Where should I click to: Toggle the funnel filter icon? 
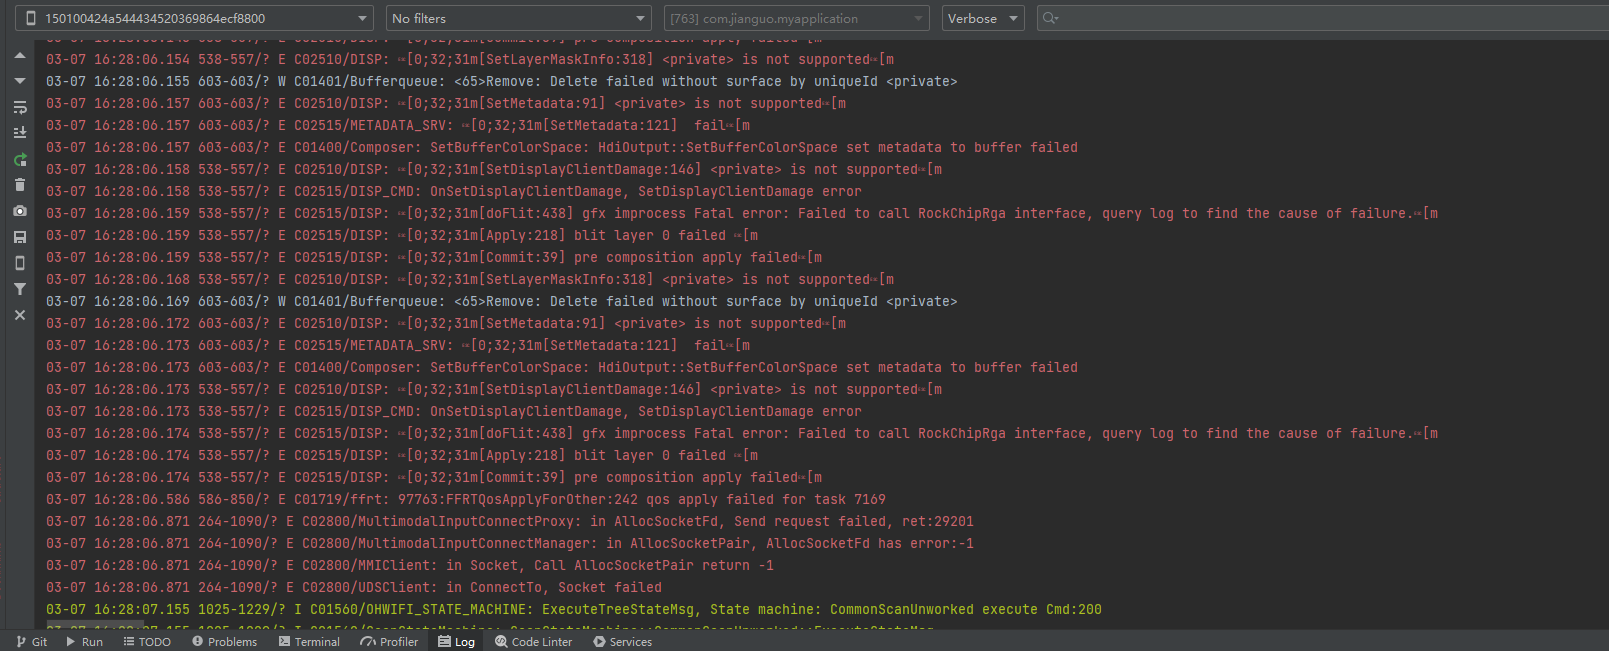tap(19, 289)
